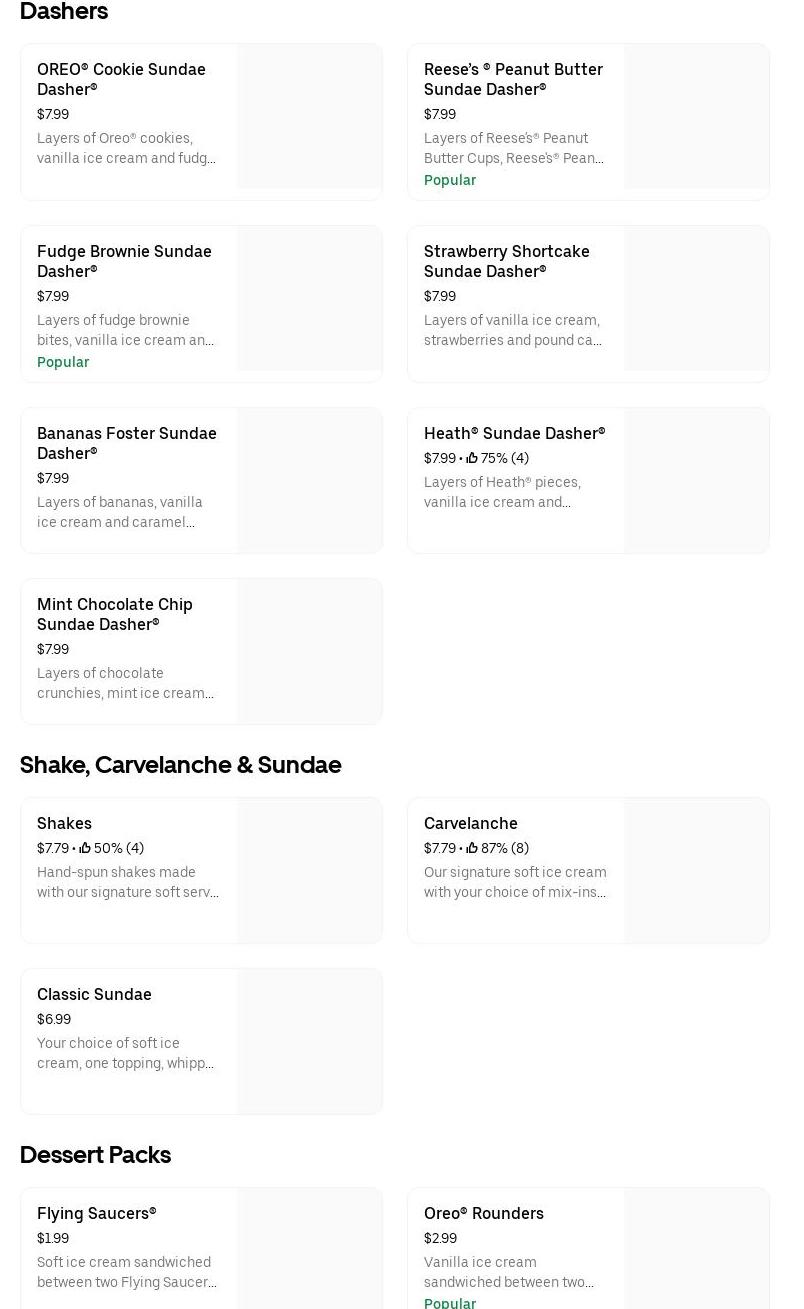Viewport: 804px width, 1309px height.
Task: Open the Fudge Brownie Sundae Dasher
Action: tap(124, 261)
